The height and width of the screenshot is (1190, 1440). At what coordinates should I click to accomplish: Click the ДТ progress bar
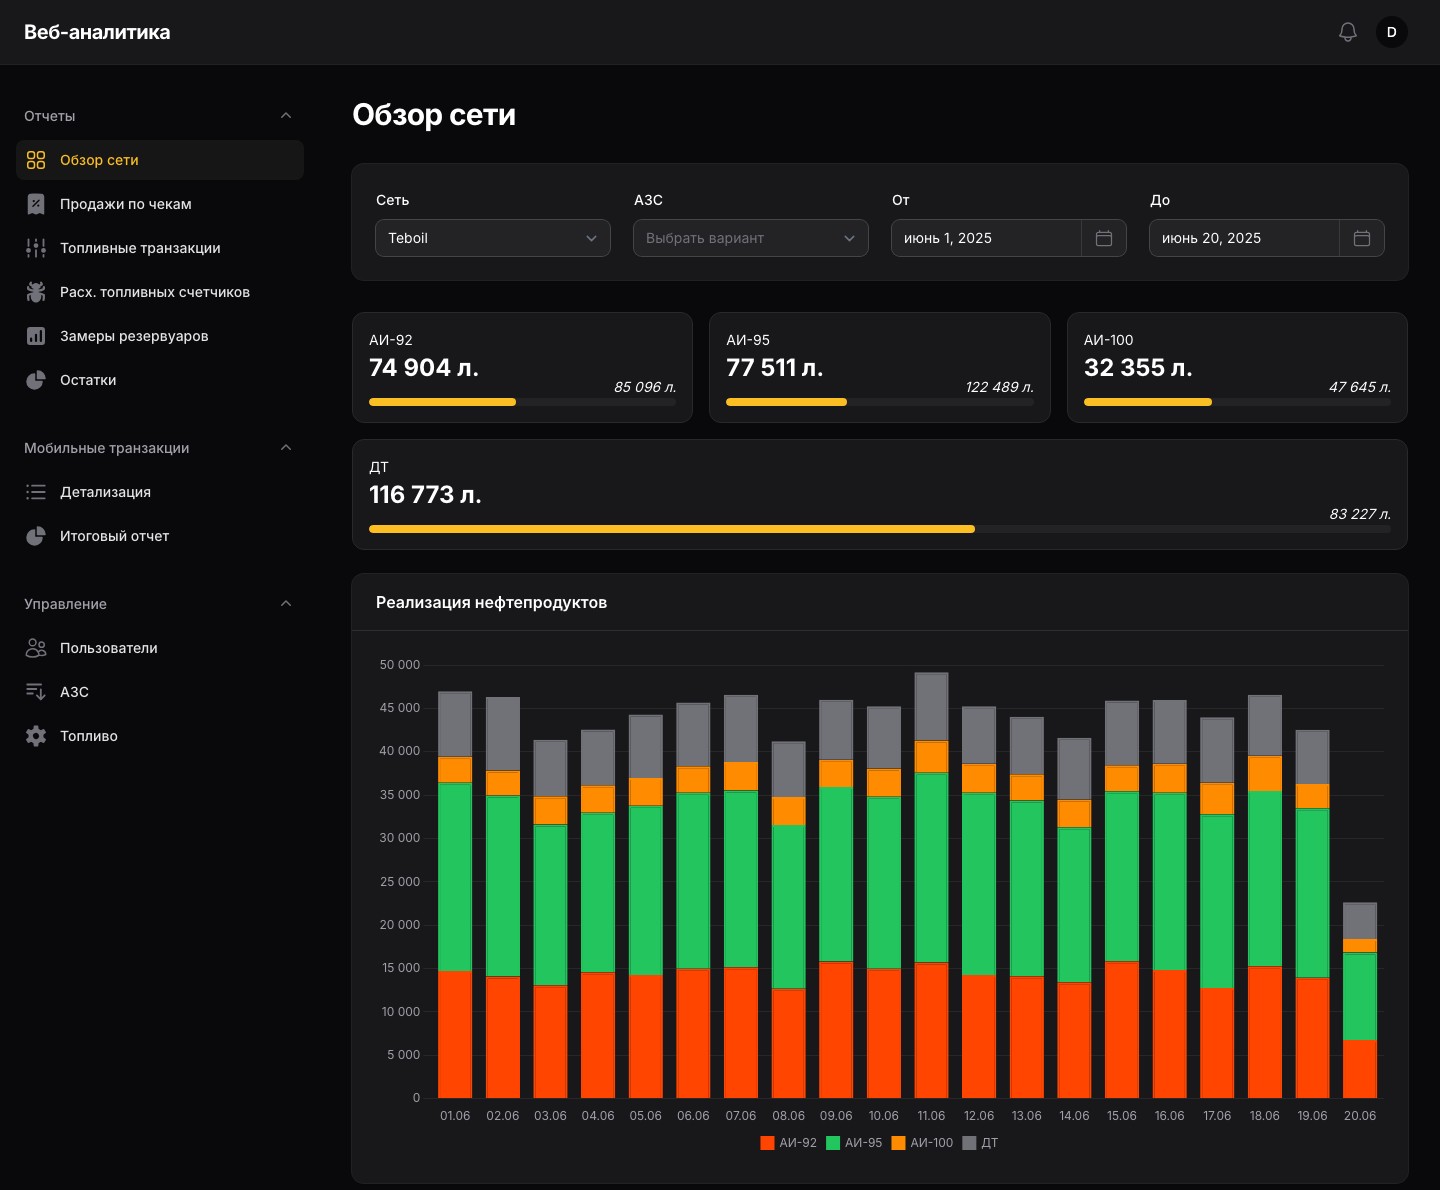(880, 529)
